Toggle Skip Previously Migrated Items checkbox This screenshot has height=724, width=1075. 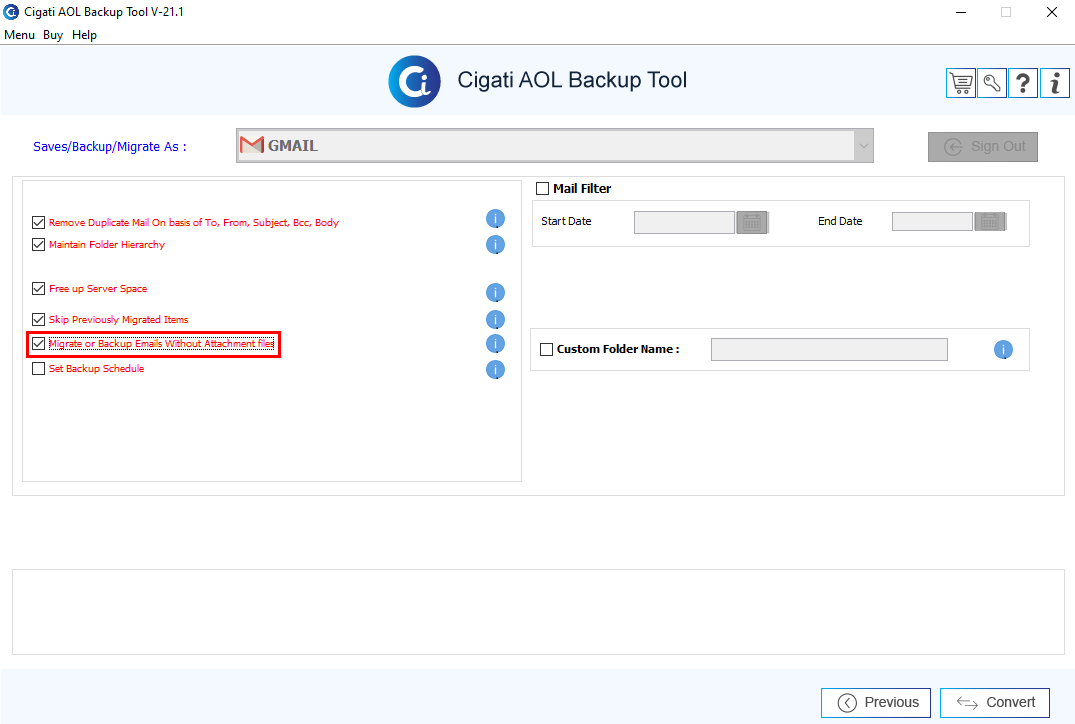tap(38, 319)
